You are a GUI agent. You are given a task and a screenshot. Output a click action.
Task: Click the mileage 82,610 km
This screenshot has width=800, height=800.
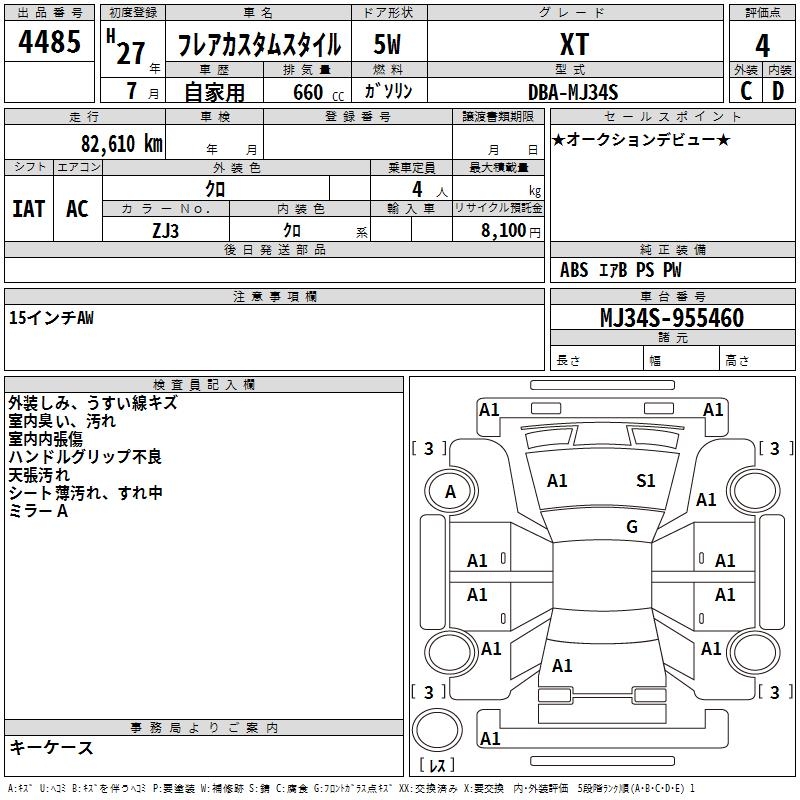click(x=121, y=143)
